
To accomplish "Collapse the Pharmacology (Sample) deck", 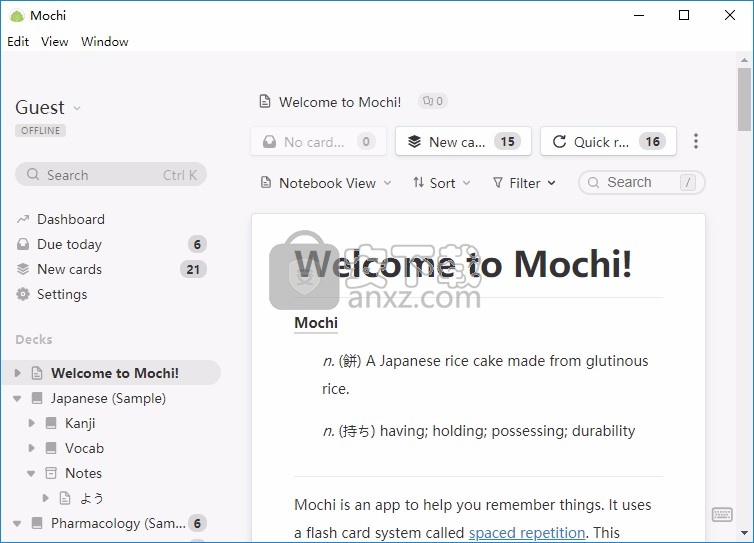I will coord(17,523).
